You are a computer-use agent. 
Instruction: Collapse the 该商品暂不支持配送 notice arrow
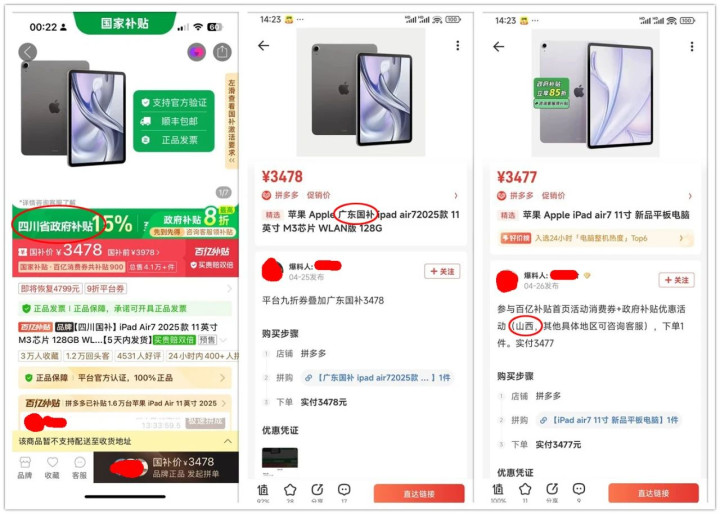[228, 441]
